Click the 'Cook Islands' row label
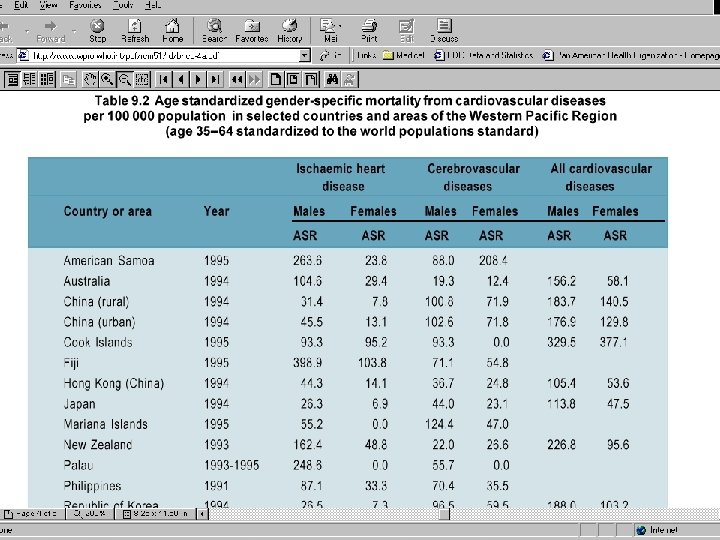 [x=98, y=342]
